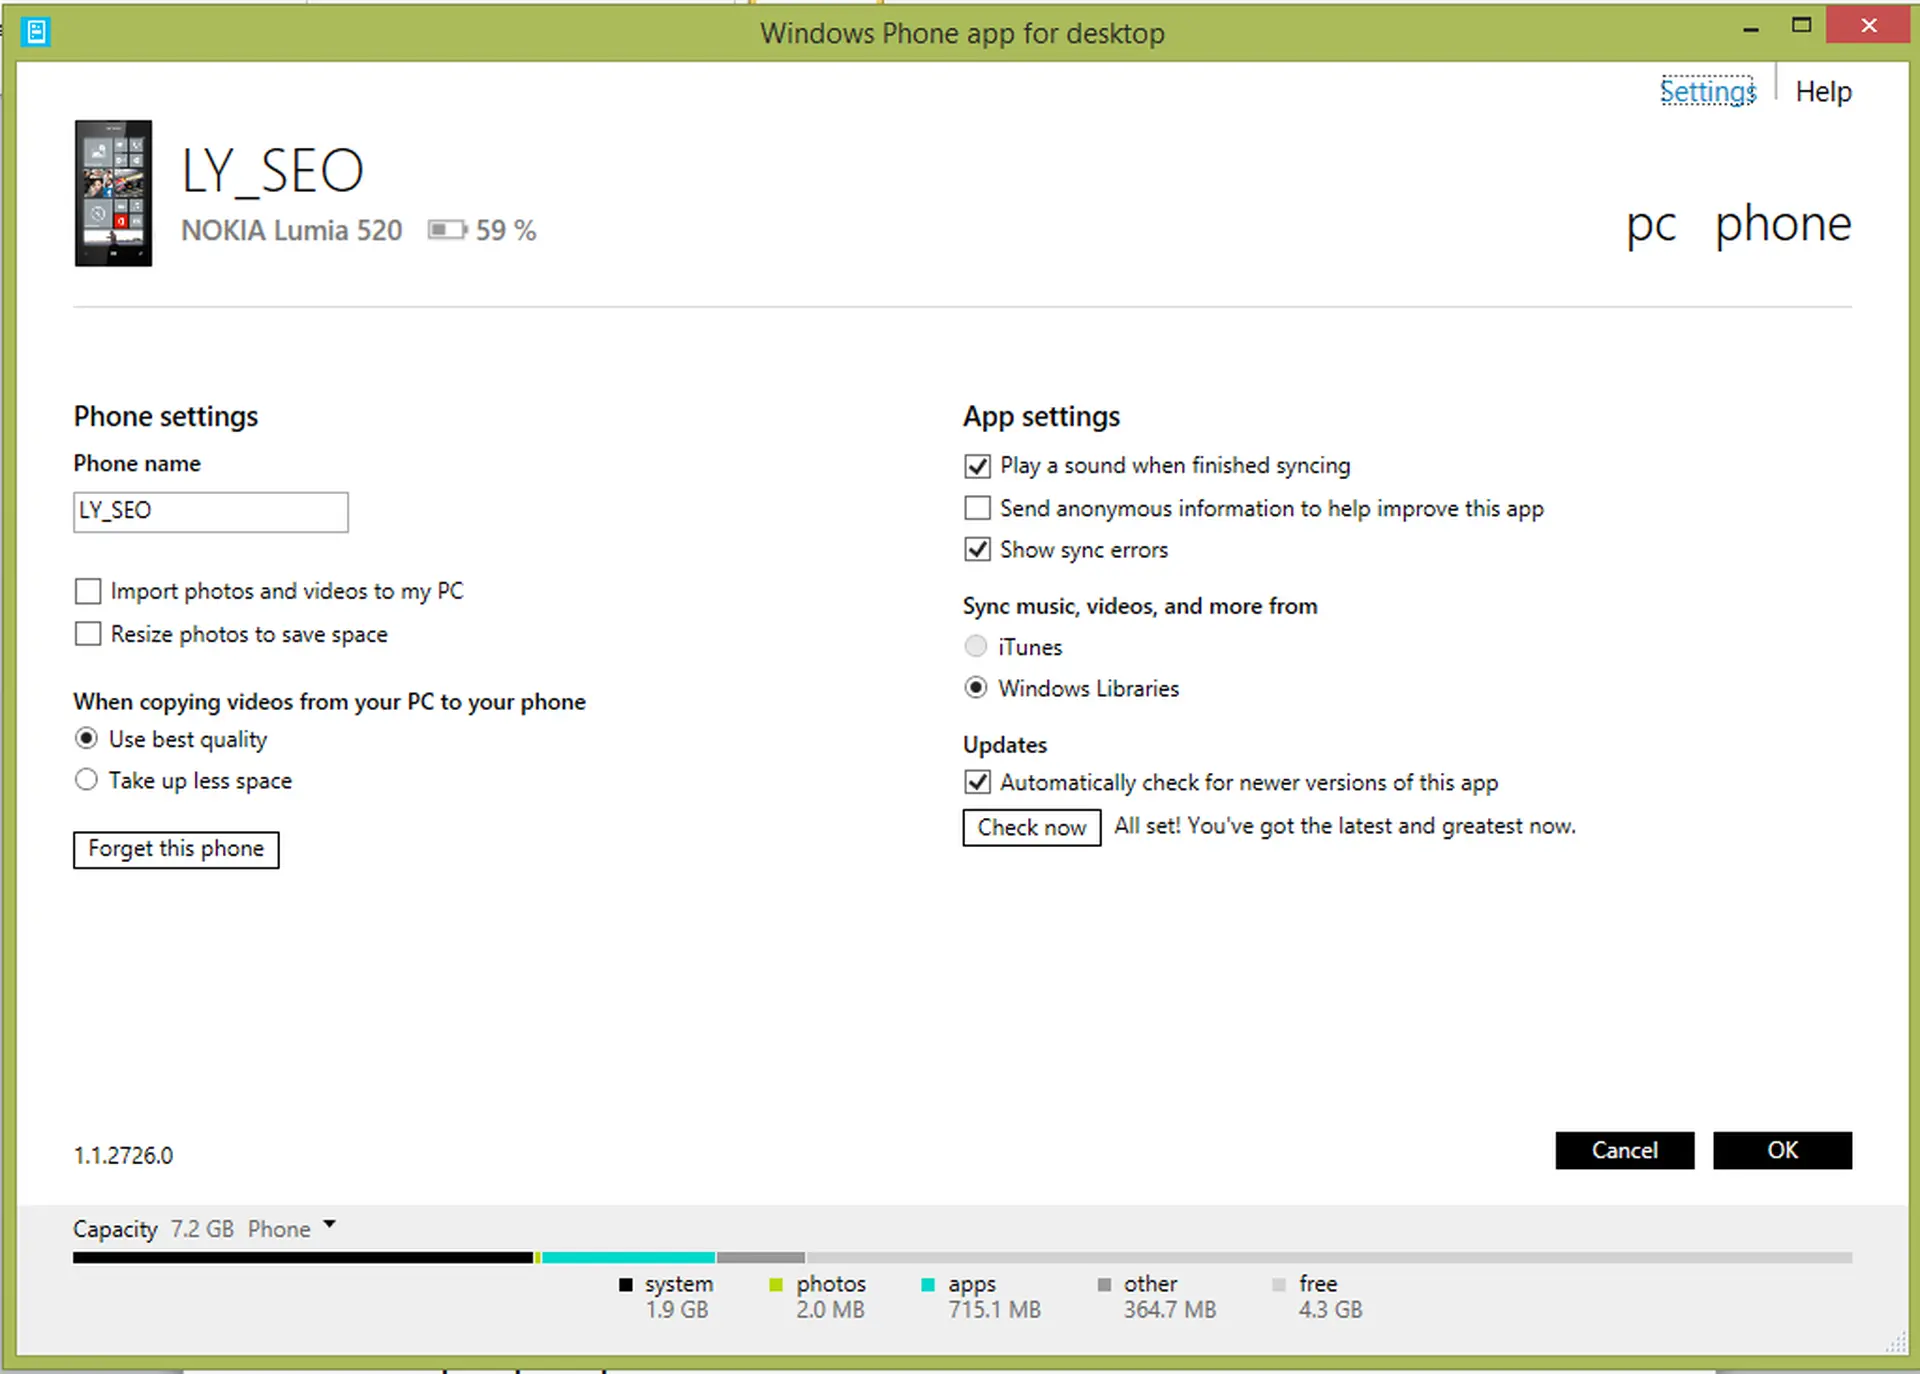Screen dimensions: 1920x1374
Task: Click the All set latest version status message
Action: tap(1345, 826)
